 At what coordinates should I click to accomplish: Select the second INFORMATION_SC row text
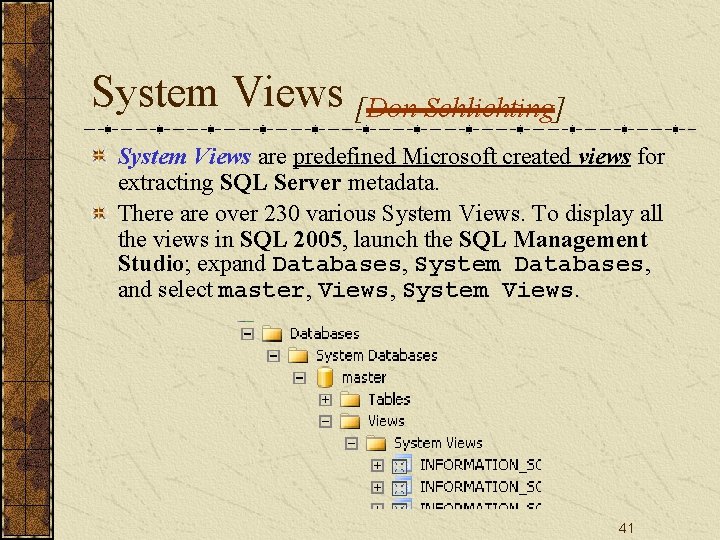pyautogui.click(x=480, y=487)
